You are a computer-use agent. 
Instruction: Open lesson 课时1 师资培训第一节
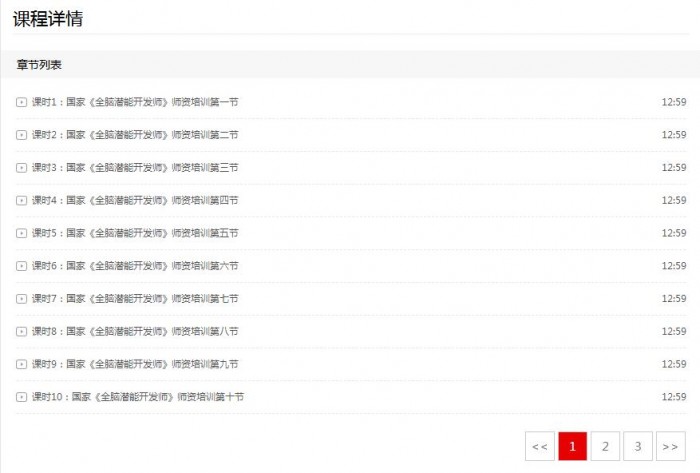135,102
